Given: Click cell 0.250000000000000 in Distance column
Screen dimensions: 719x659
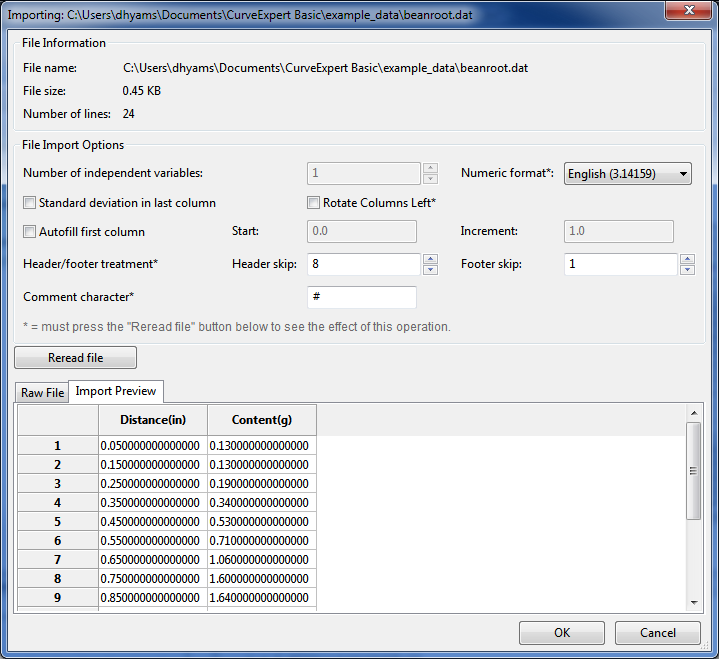Looking at the screenshot, I should point(153,484).
